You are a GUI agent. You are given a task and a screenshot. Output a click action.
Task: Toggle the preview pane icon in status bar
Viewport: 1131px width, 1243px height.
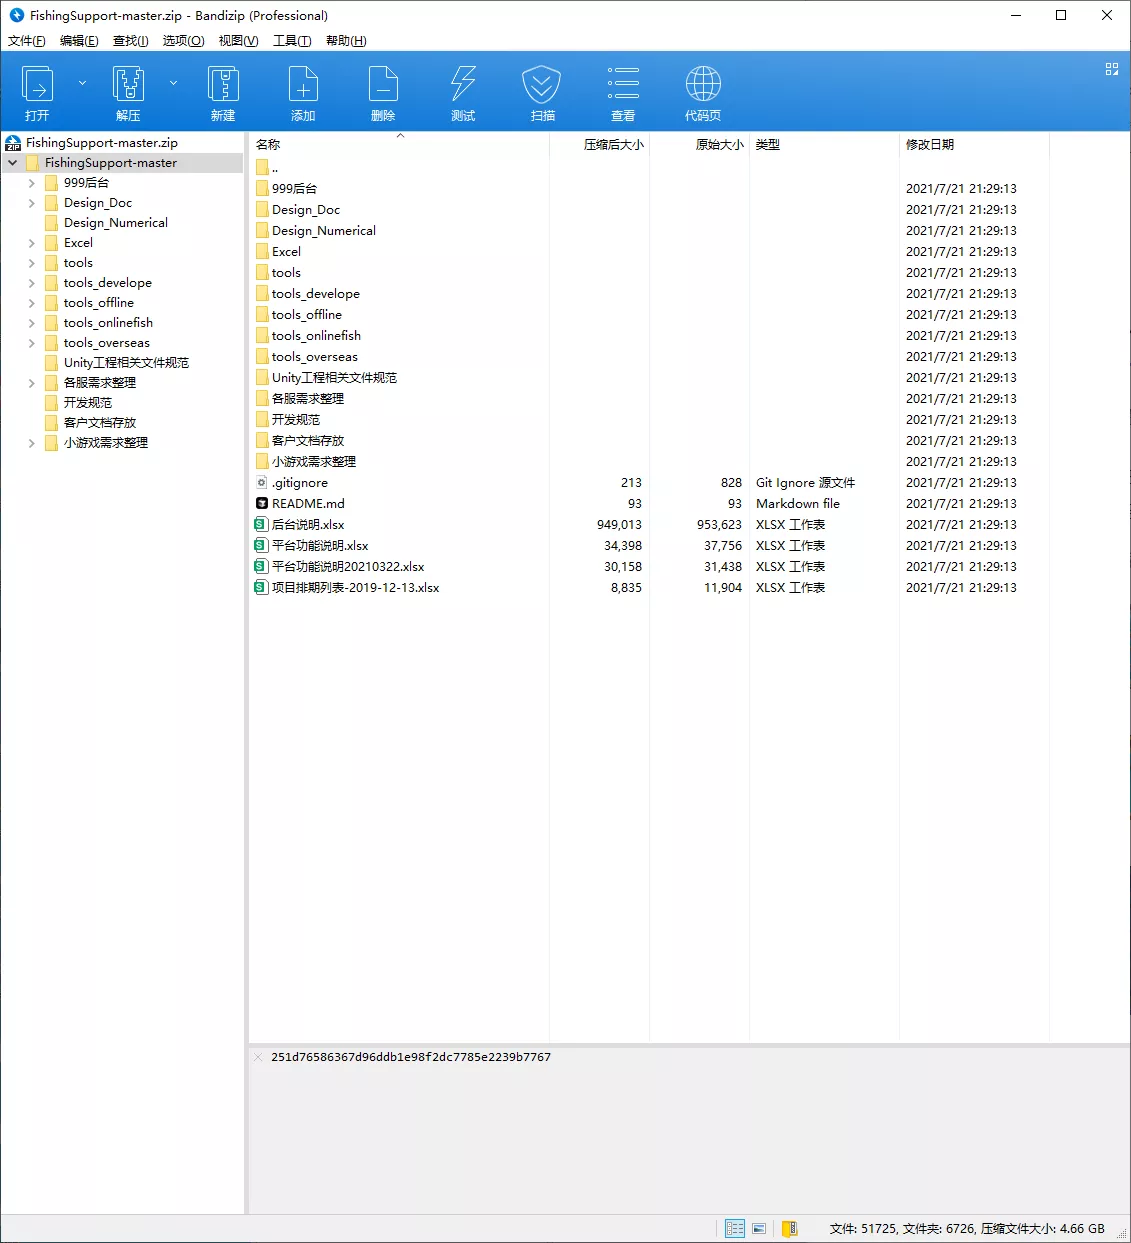coord(760,1228)
